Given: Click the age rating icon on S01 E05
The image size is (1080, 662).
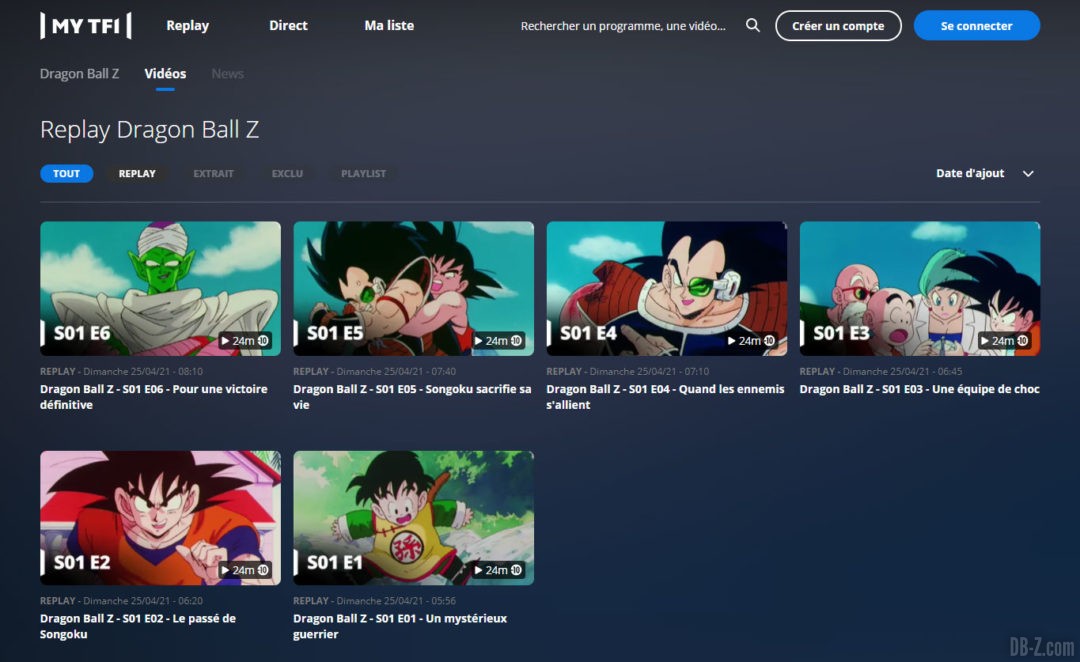Looking at the screenshot, I should pos(515,340).
